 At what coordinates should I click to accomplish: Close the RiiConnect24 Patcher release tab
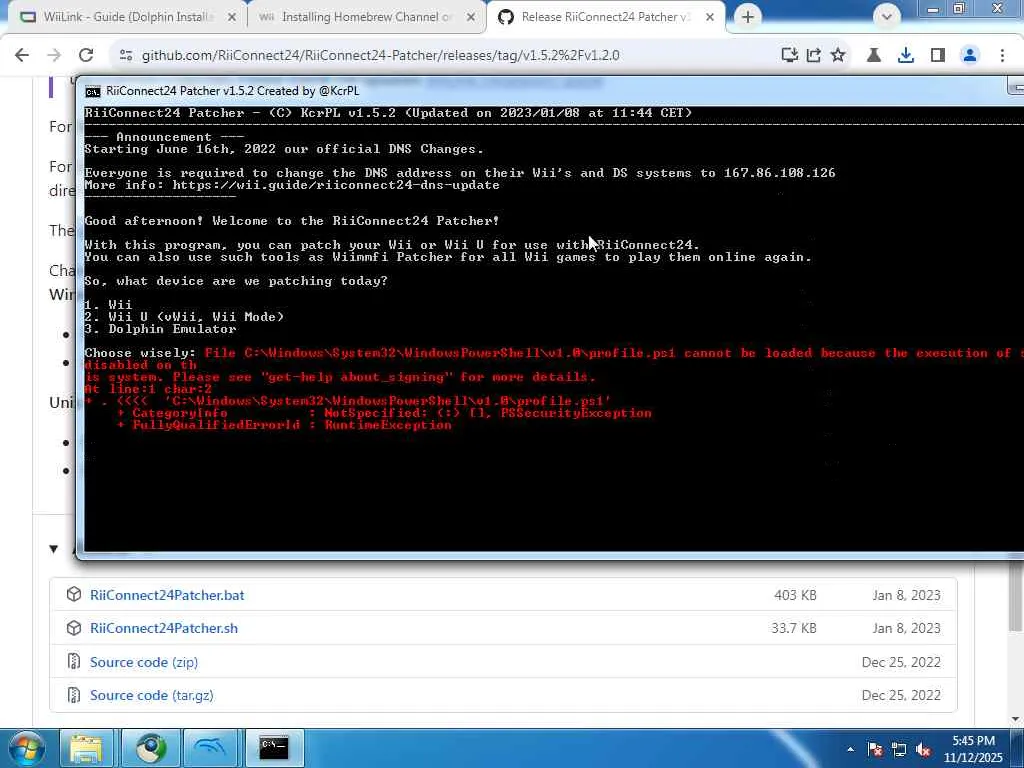tap(710, 18)
